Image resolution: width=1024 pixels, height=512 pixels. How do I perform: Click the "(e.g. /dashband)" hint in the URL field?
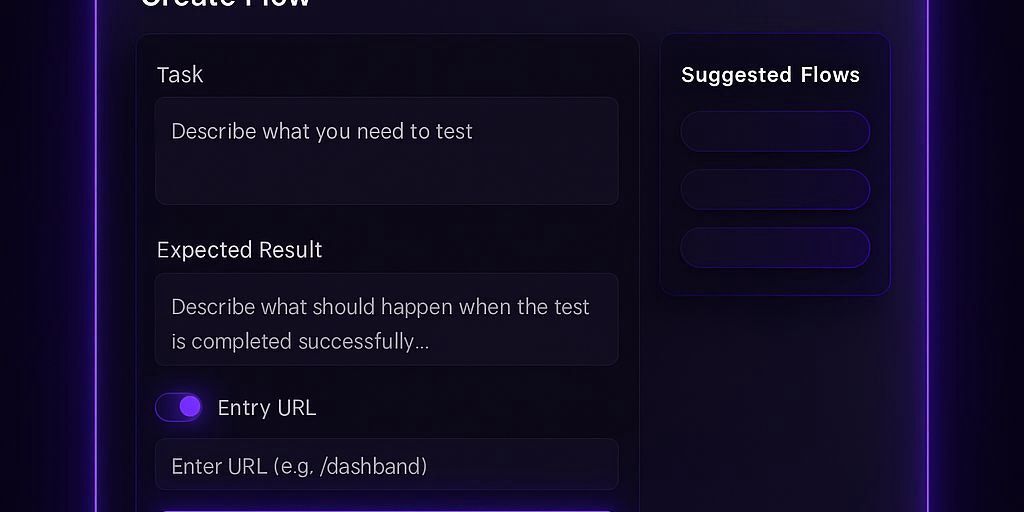pos(350,466)
